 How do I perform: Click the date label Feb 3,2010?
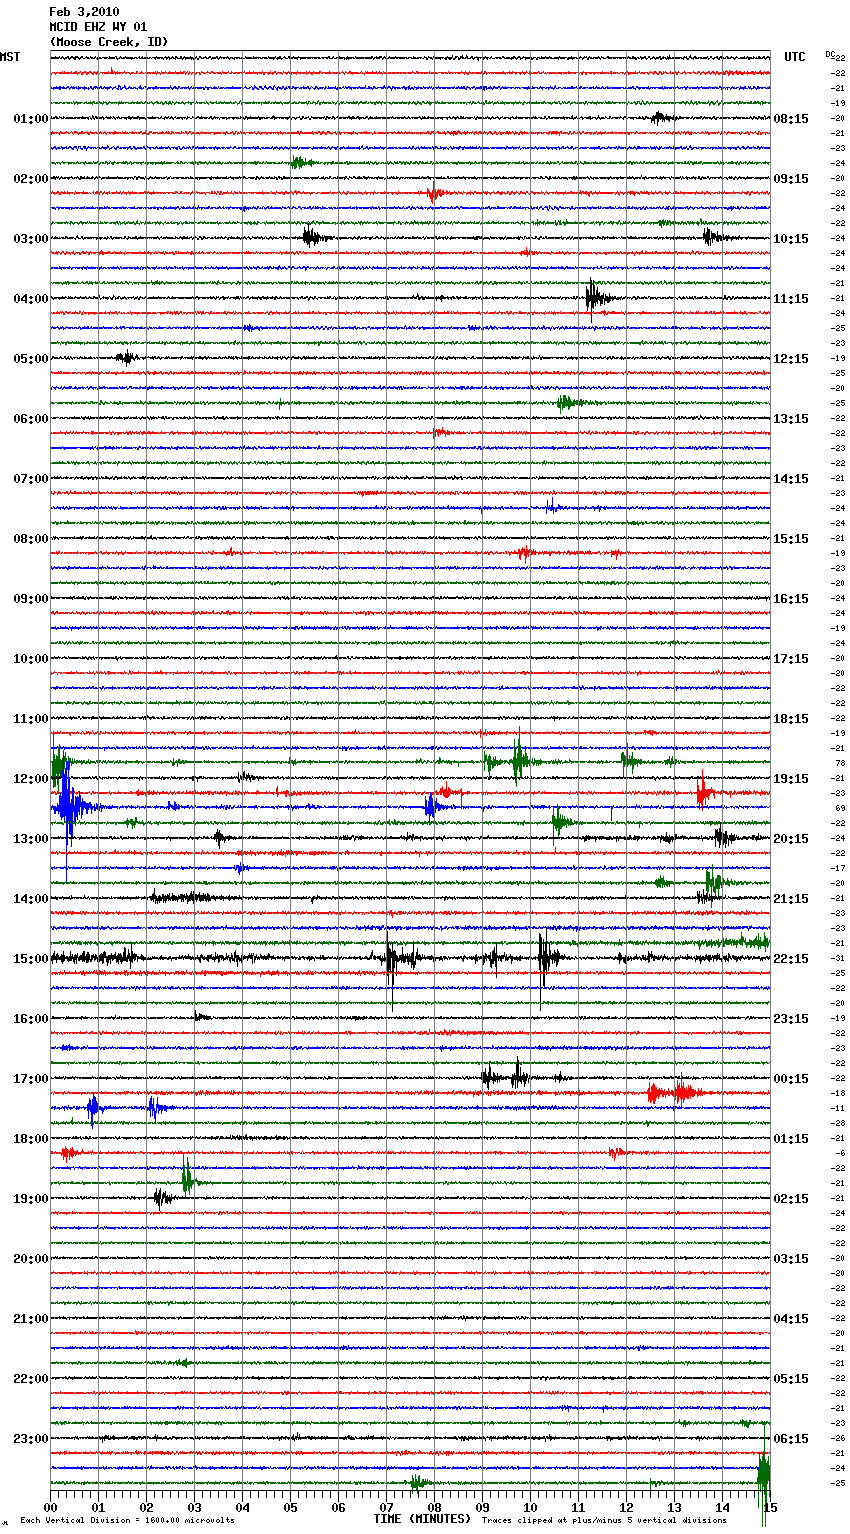(x=84, y=12)
